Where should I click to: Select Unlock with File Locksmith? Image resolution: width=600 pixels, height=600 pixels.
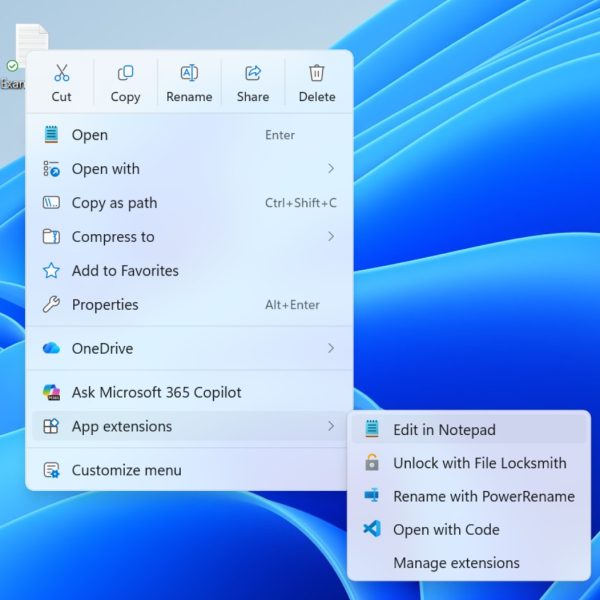[x=469, y=463]
